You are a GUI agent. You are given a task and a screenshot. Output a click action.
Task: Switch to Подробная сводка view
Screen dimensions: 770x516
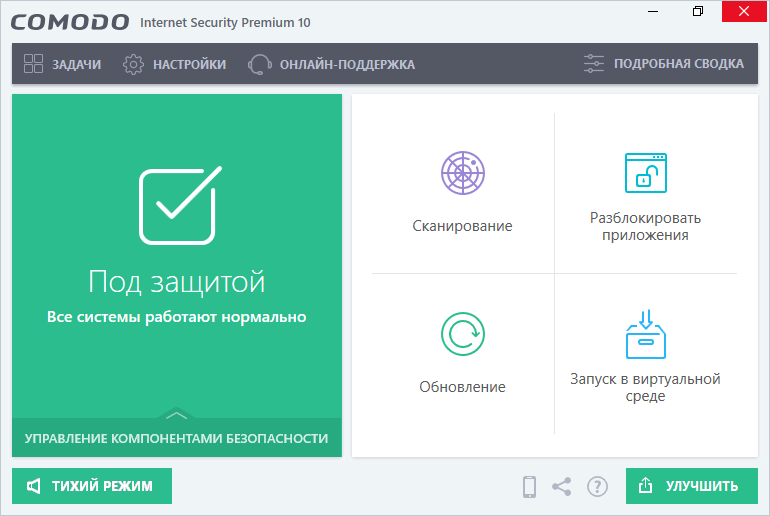click(679, 64)
